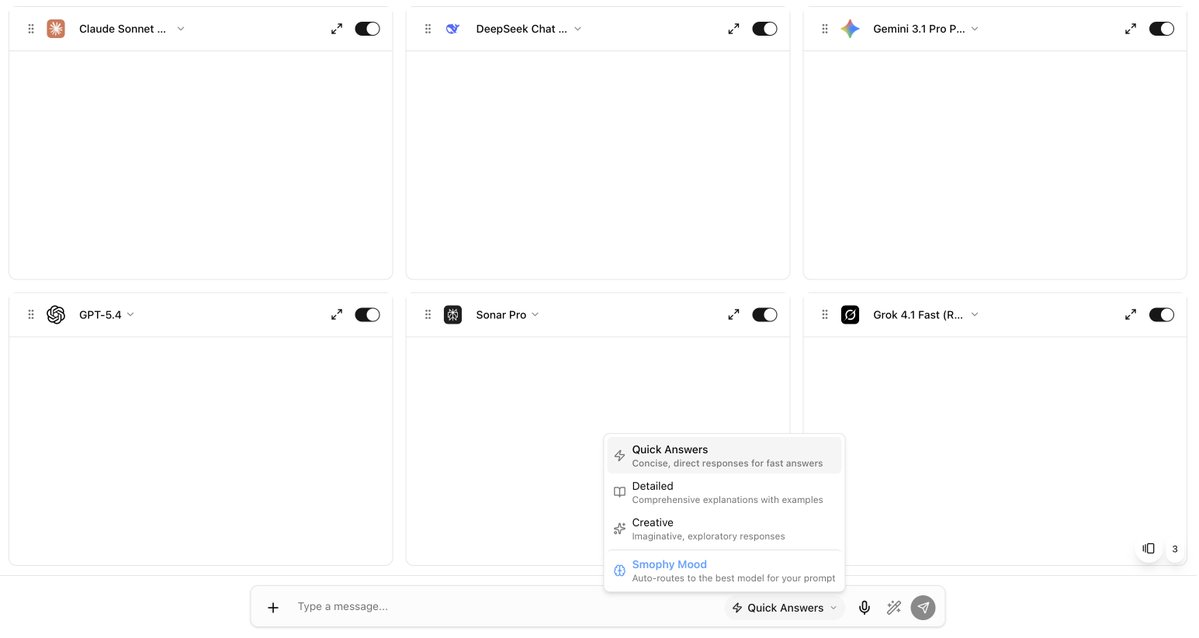Select Creative response mode
Screen dimensions: 1199x638
click(x=724, y=529)
